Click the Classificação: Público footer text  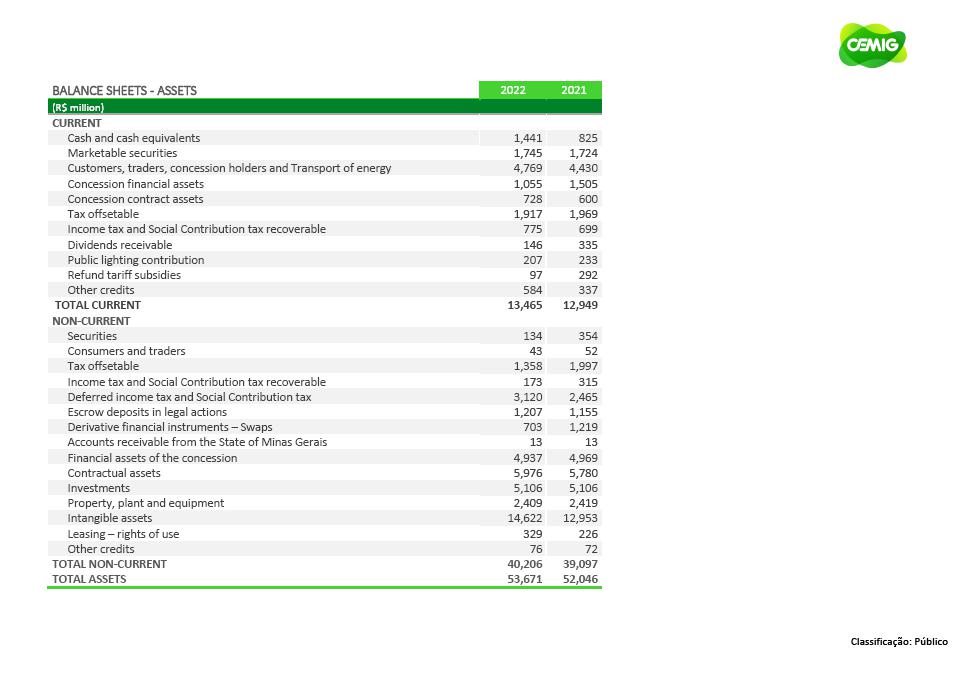tap(898, 642)
